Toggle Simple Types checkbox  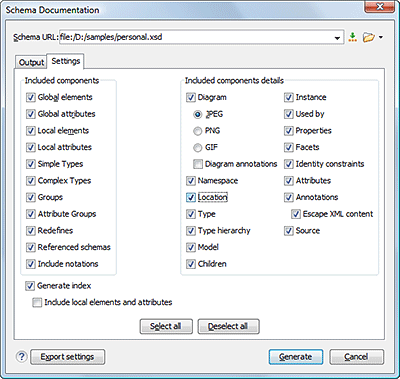point(31,164)
